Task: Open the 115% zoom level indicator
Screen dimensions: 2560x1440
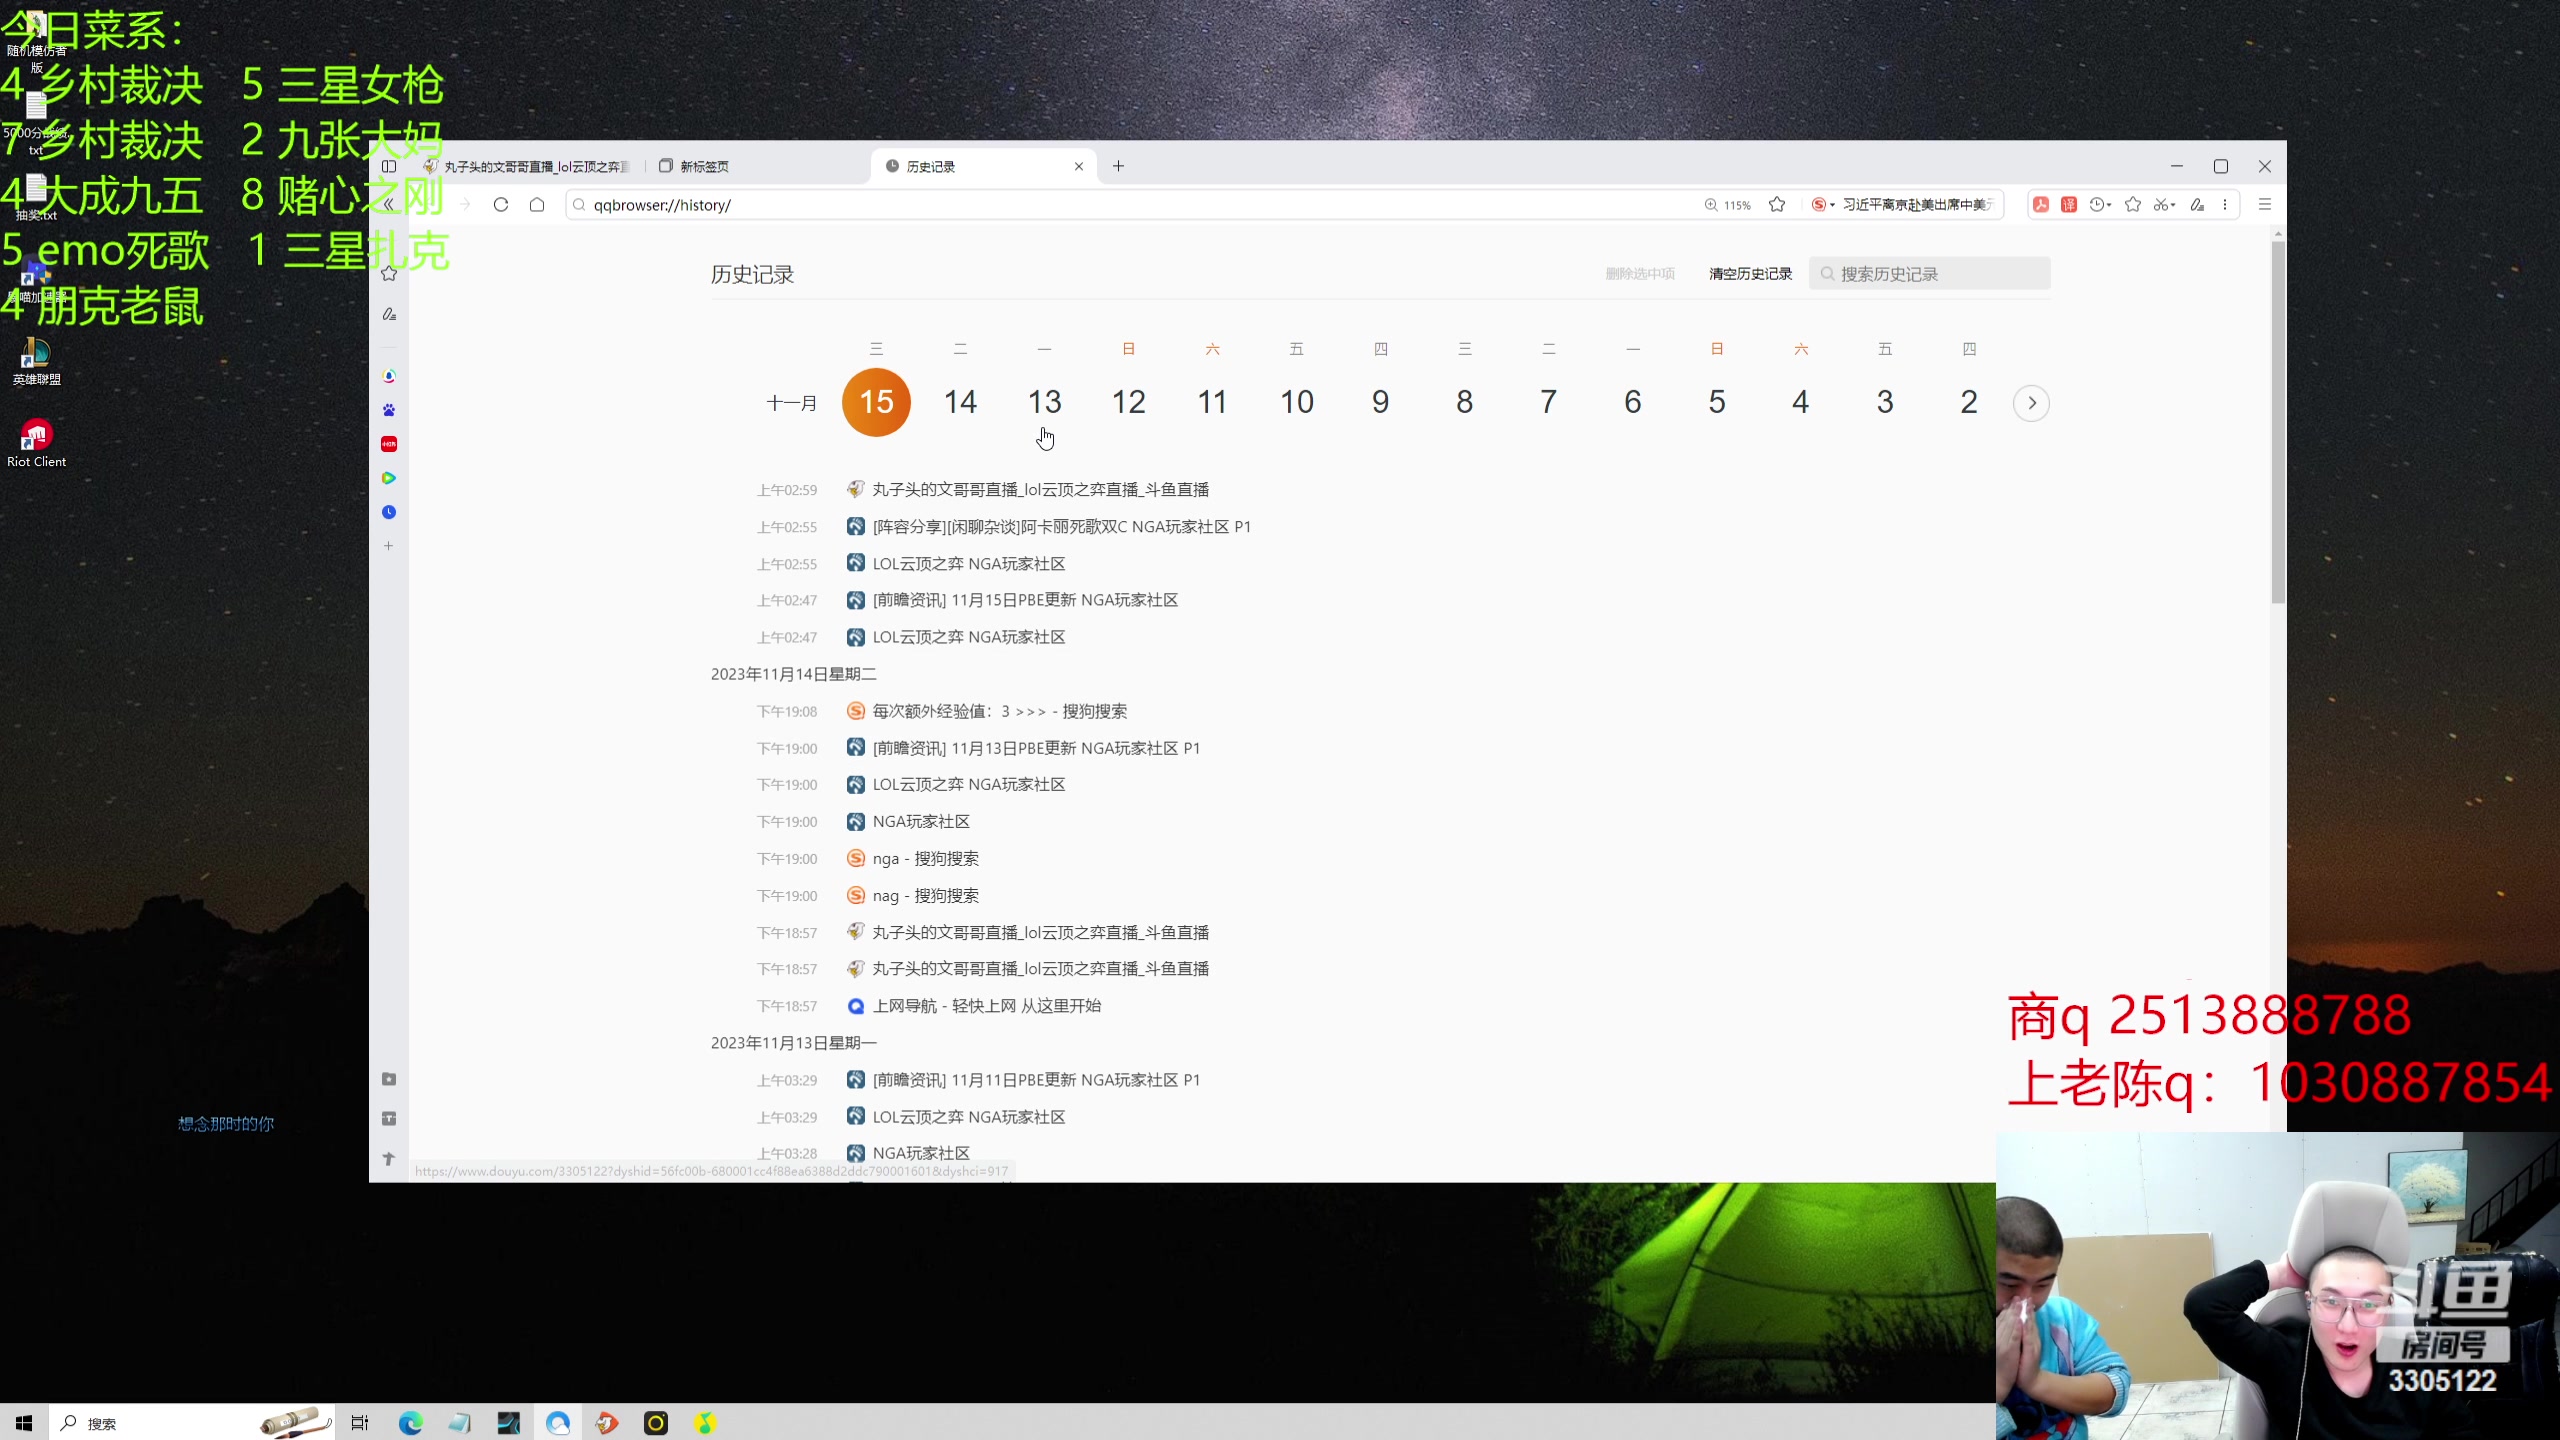Action: pos(1728,205)
